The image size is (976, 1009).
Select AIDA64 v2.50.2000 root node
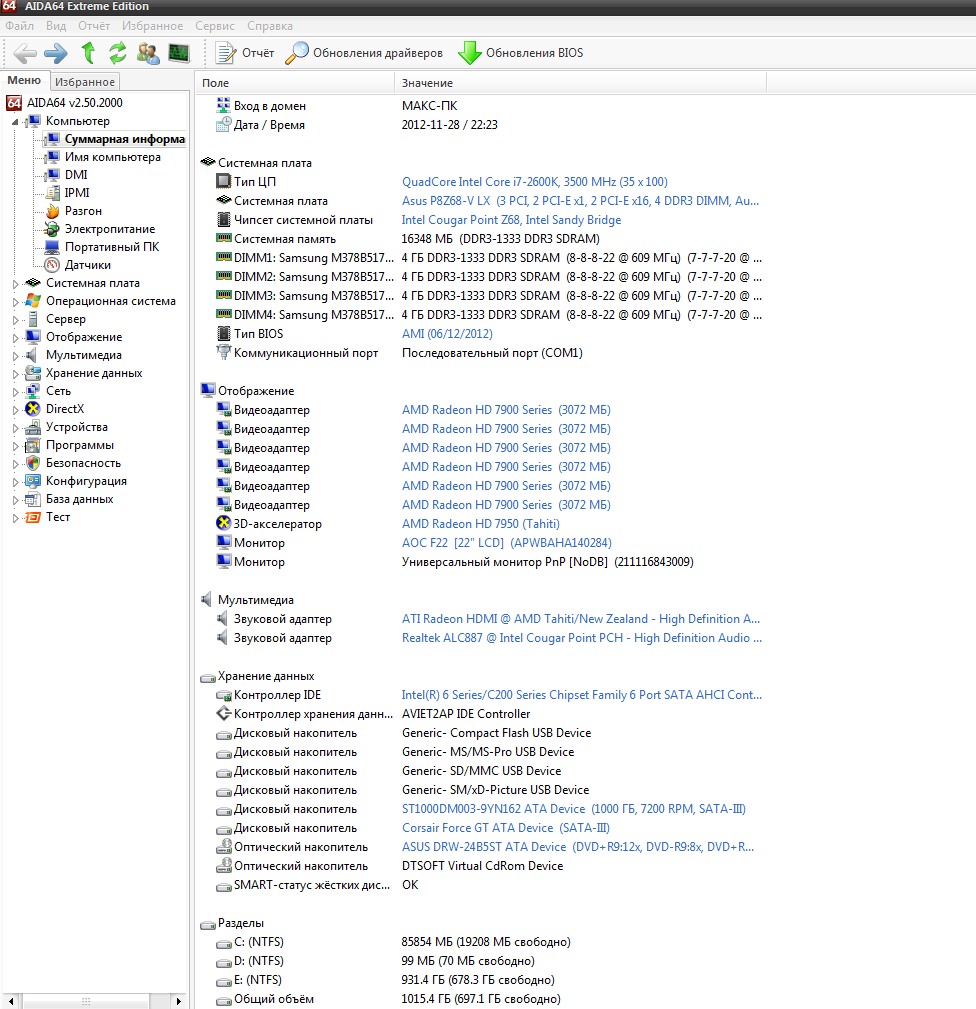click(x=74, y=103)
